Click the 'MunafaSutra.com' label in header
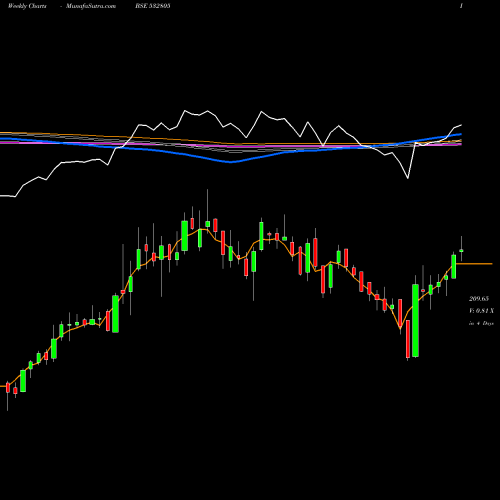Viewport: 500px width, 500px height. [91, 6]
